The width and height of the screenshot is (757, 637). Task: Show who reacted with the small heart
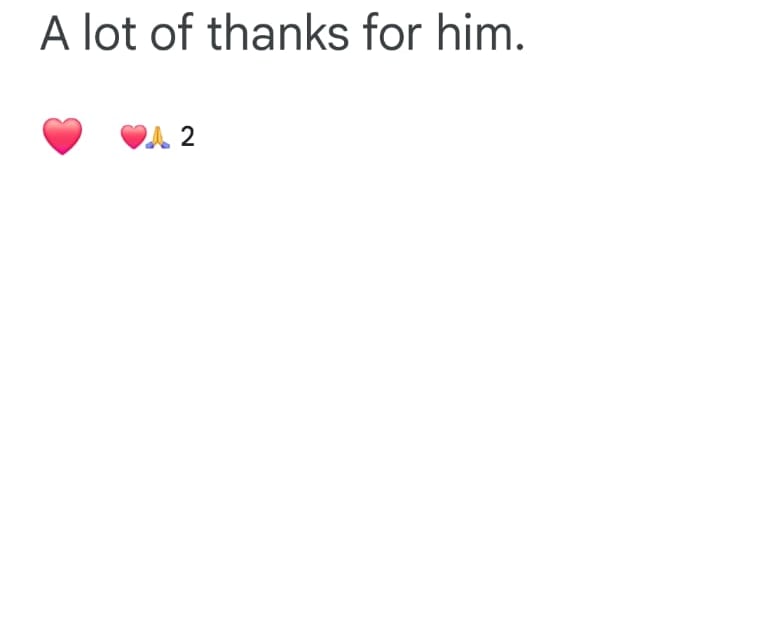click(x=133, y=137)
